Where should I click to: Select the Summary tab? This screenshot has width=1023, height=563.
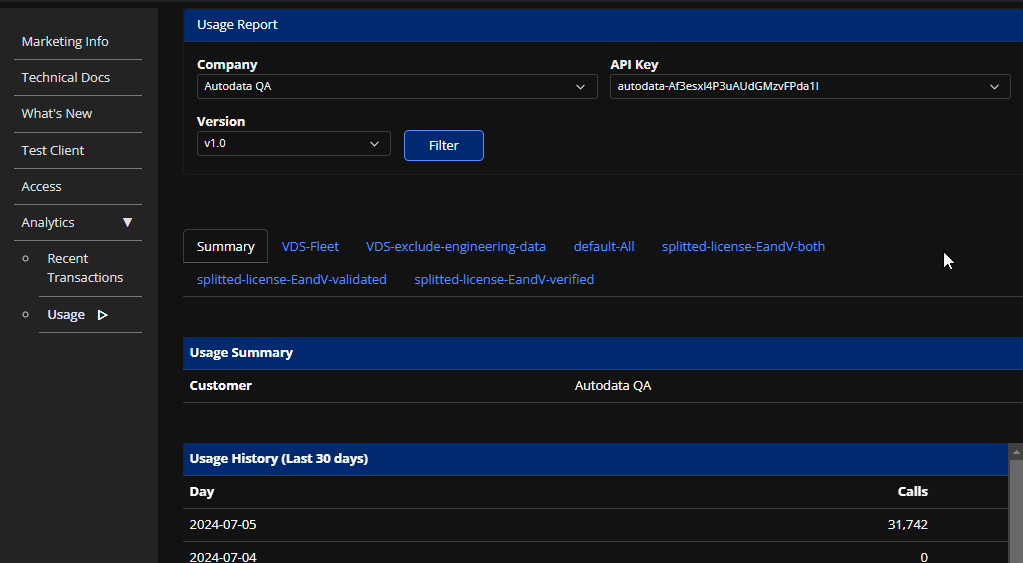click(225, 247)
